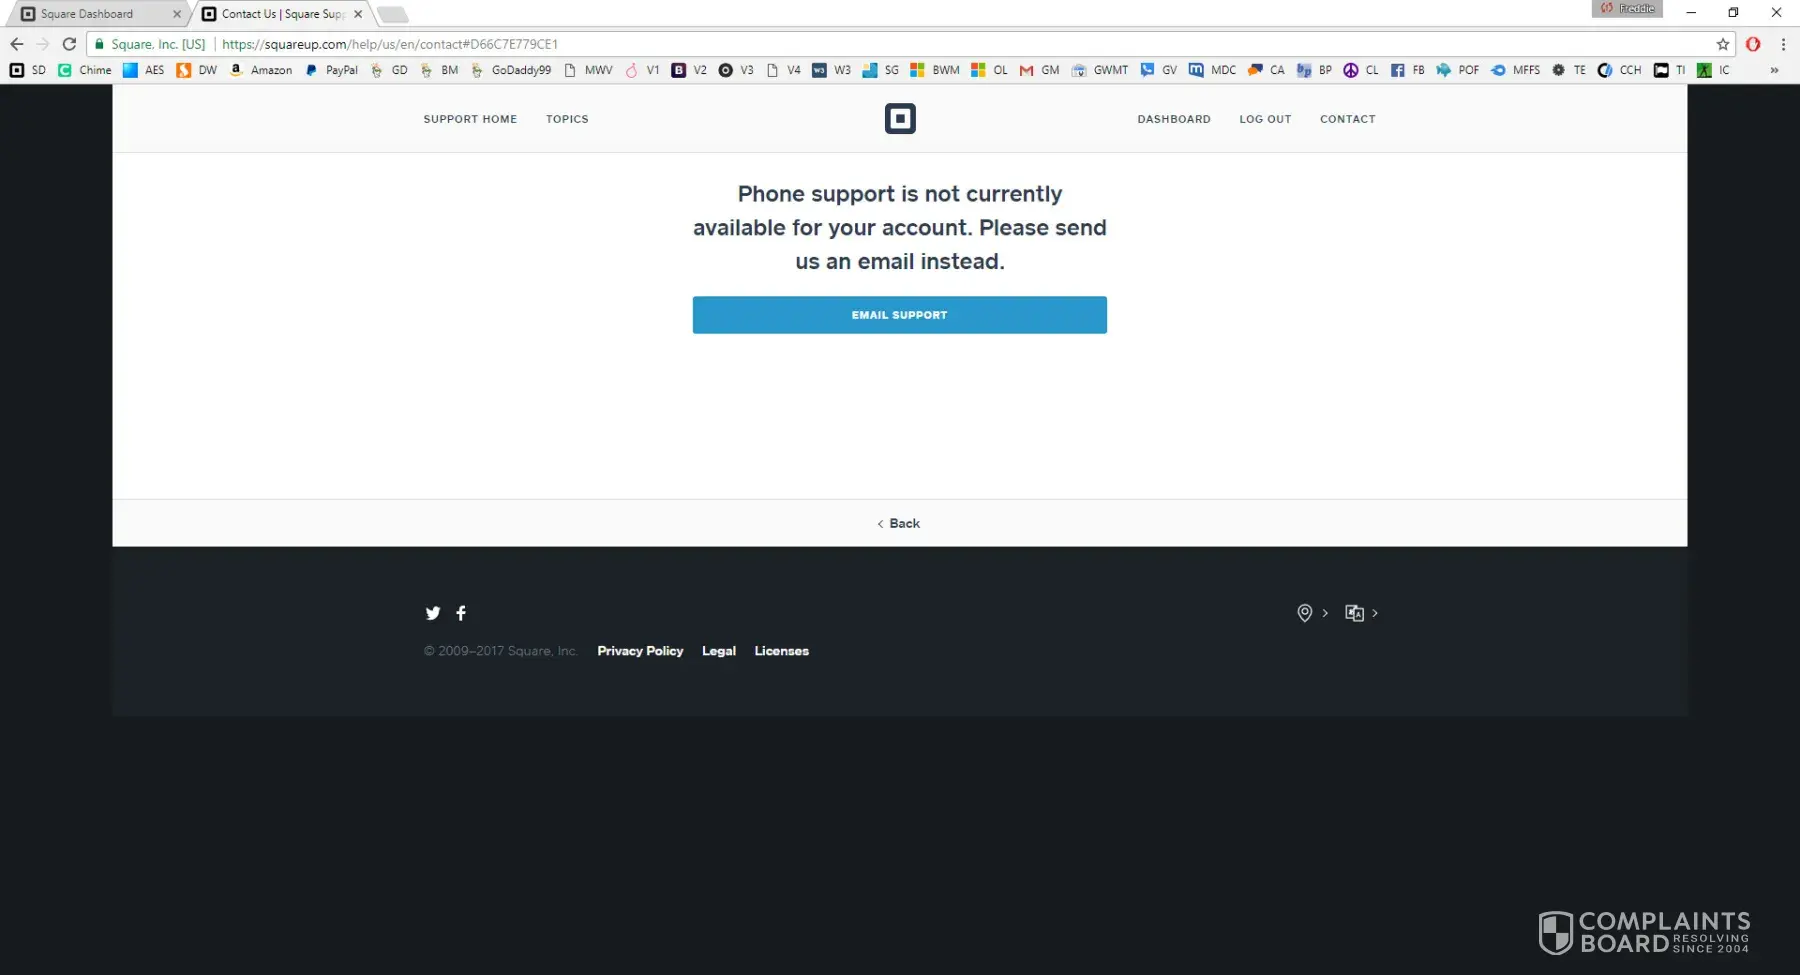
Task: Navigate to Dashboard in header
Action: click(x=1174, y=119)
